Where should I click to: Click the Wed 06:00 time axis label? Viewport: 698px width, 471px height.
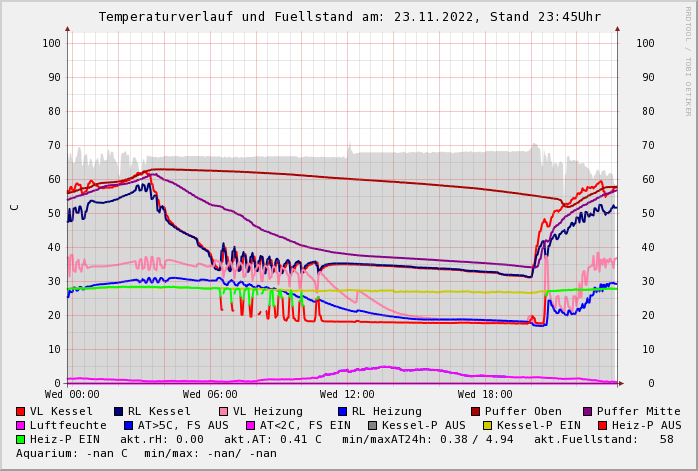(209, 395)
